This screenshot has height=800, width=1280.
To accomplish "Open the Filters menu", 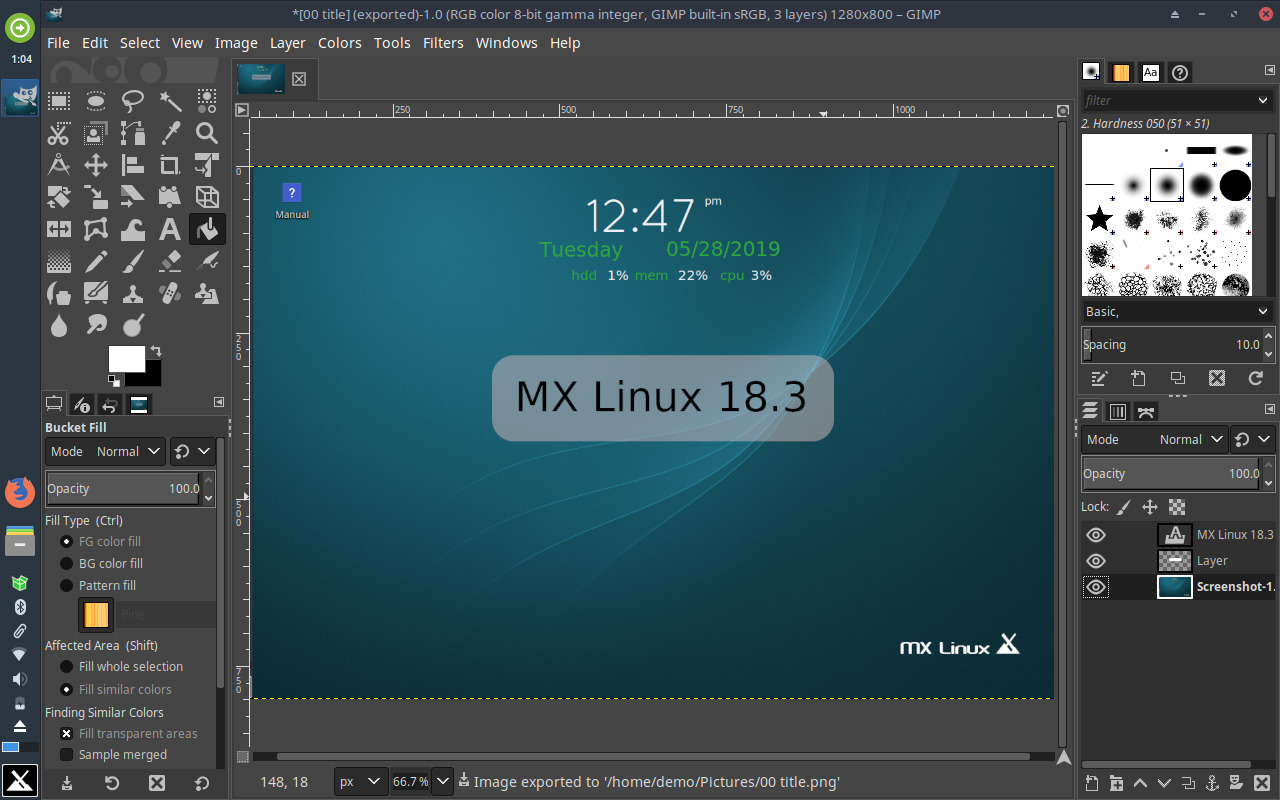I will coord(443,43).
